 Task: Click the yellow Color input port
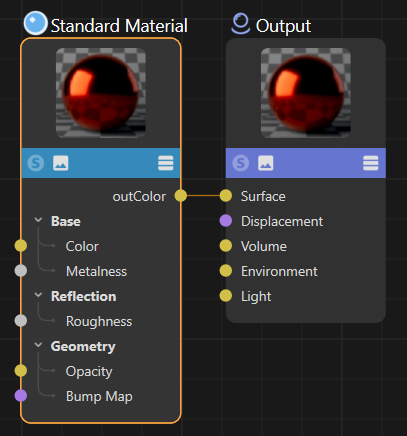pyautogui.click(x=21, y=246)
